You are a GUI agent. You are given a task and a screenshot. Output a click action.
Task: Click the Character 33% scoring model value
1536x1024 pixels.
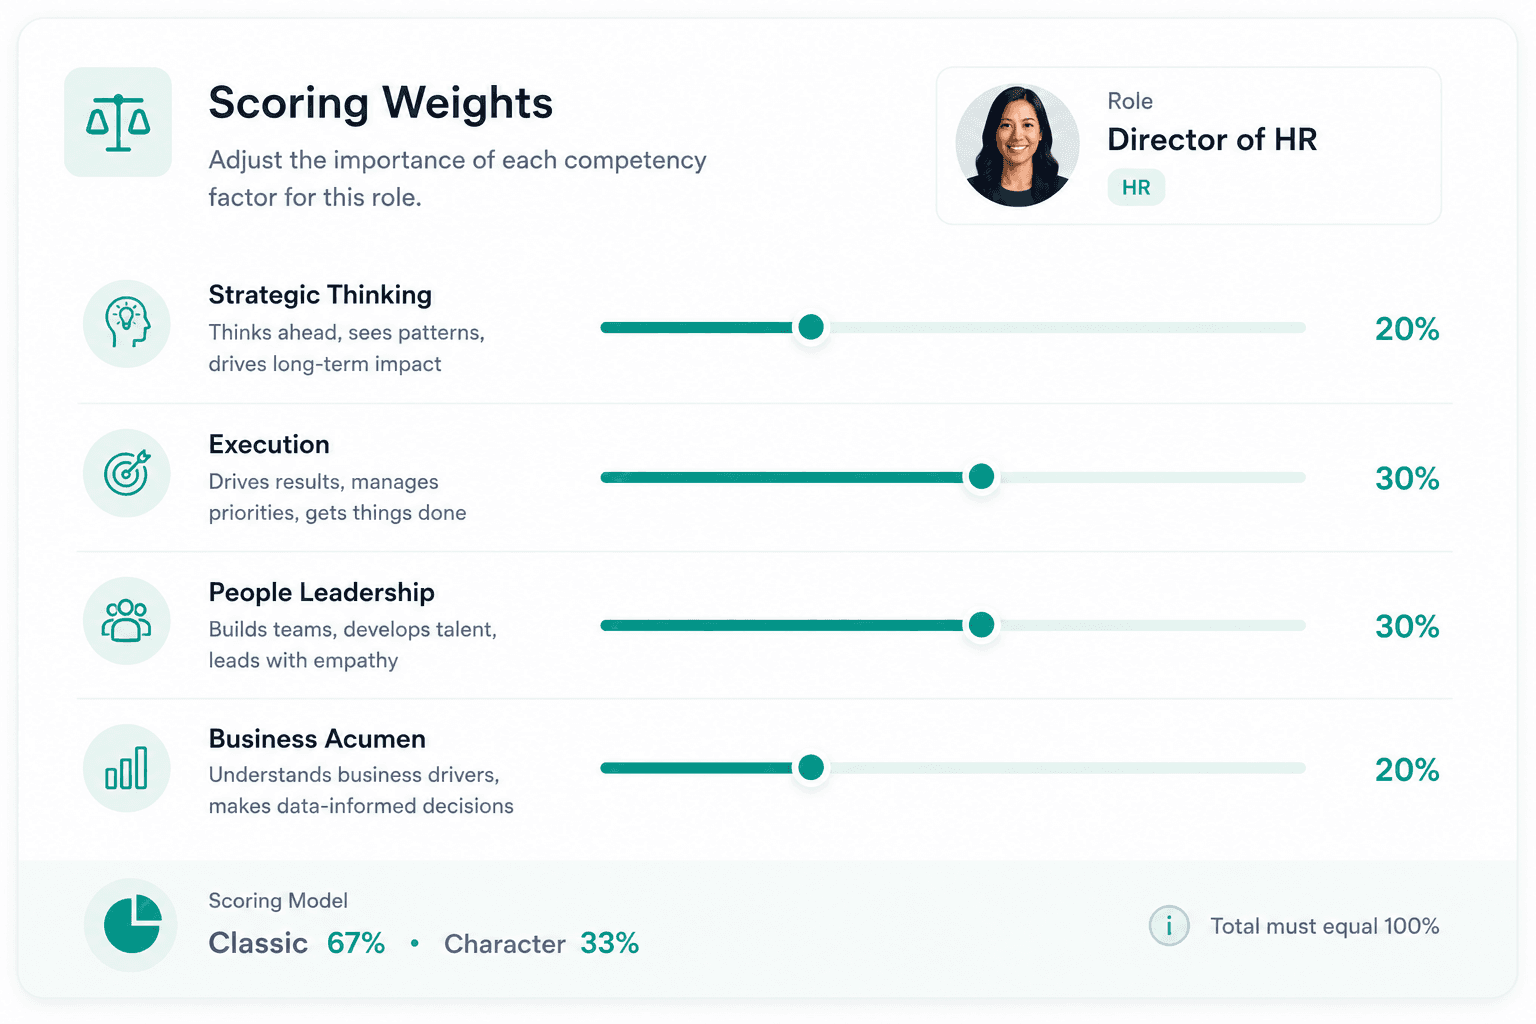click(x=541, y=943)
